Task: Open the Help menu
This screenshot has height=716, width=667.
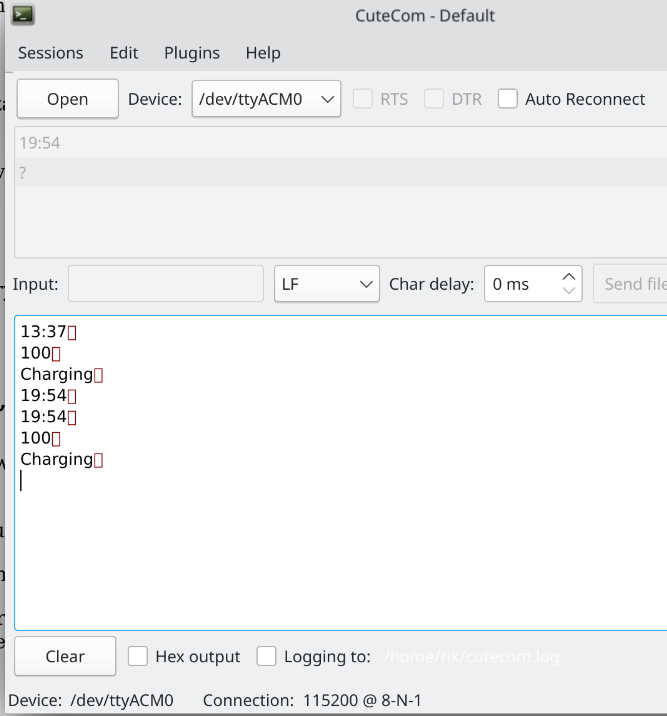Action: tap(263, 53)
